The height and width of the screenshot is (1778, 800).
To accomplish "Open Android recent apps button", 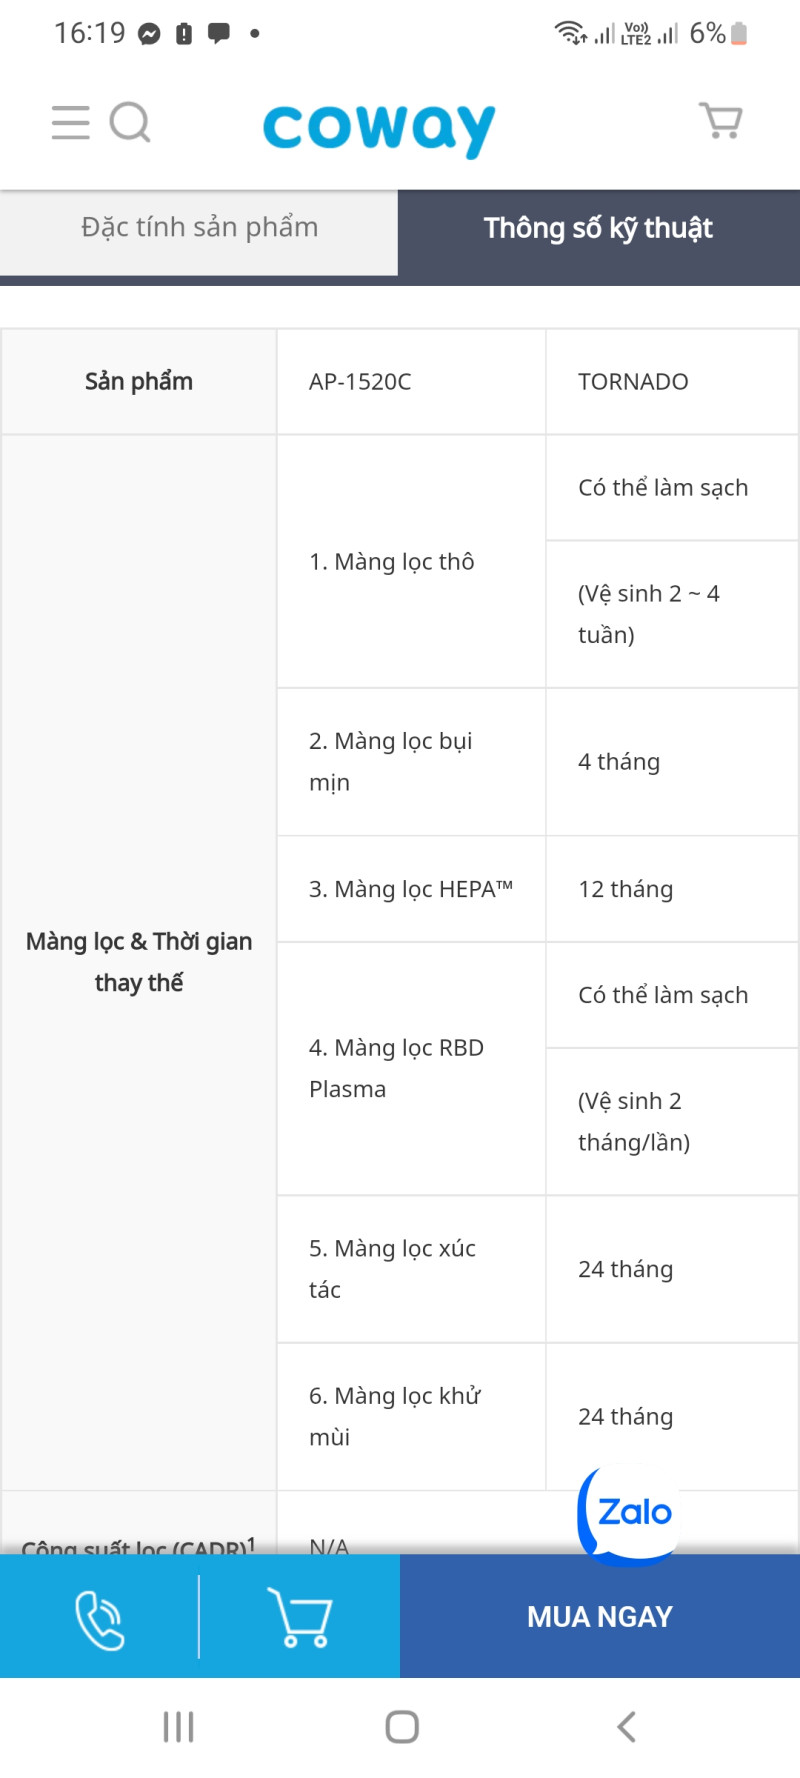I will click(x=178, y=1727).
